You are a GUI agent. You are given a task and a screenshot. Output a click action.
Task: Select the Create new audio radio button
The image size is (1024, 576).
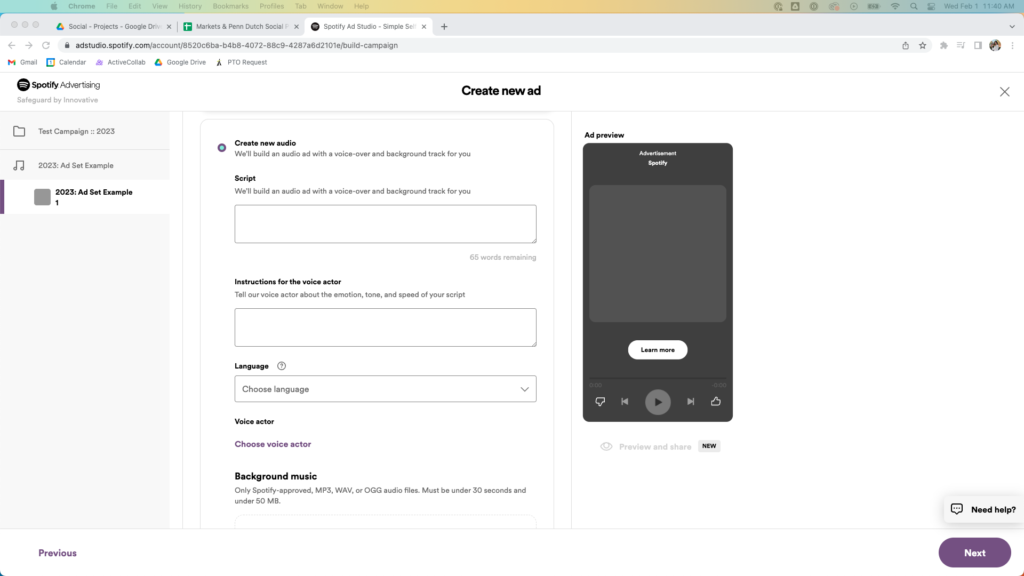tap(222, 148)
